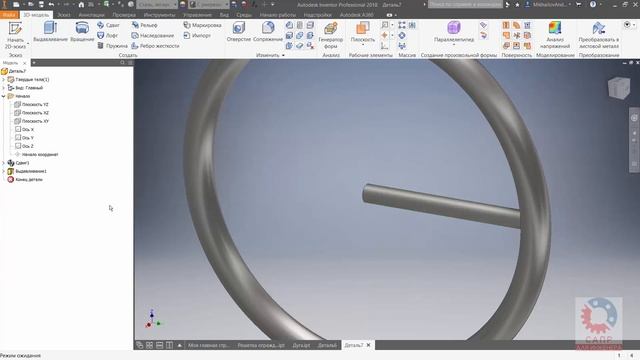Select the Плоскость (Work Plane) tool

point(362,33)
